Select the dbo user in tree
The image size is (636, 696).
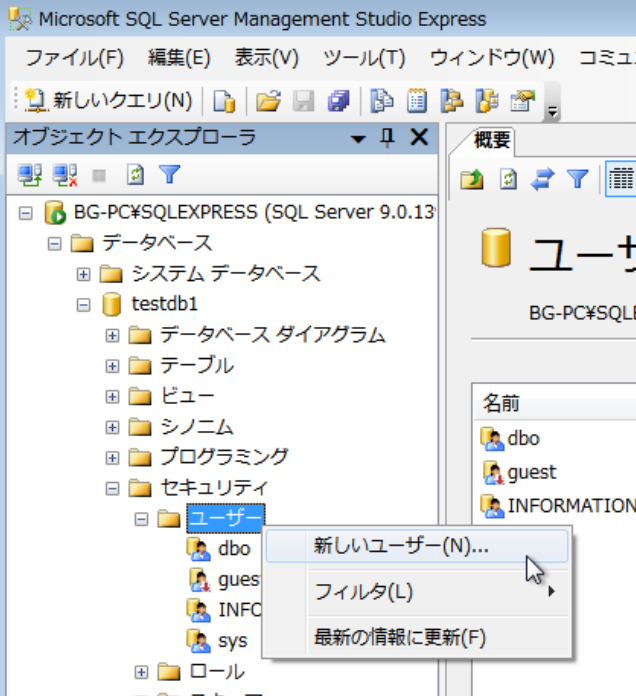click(234, 550)
